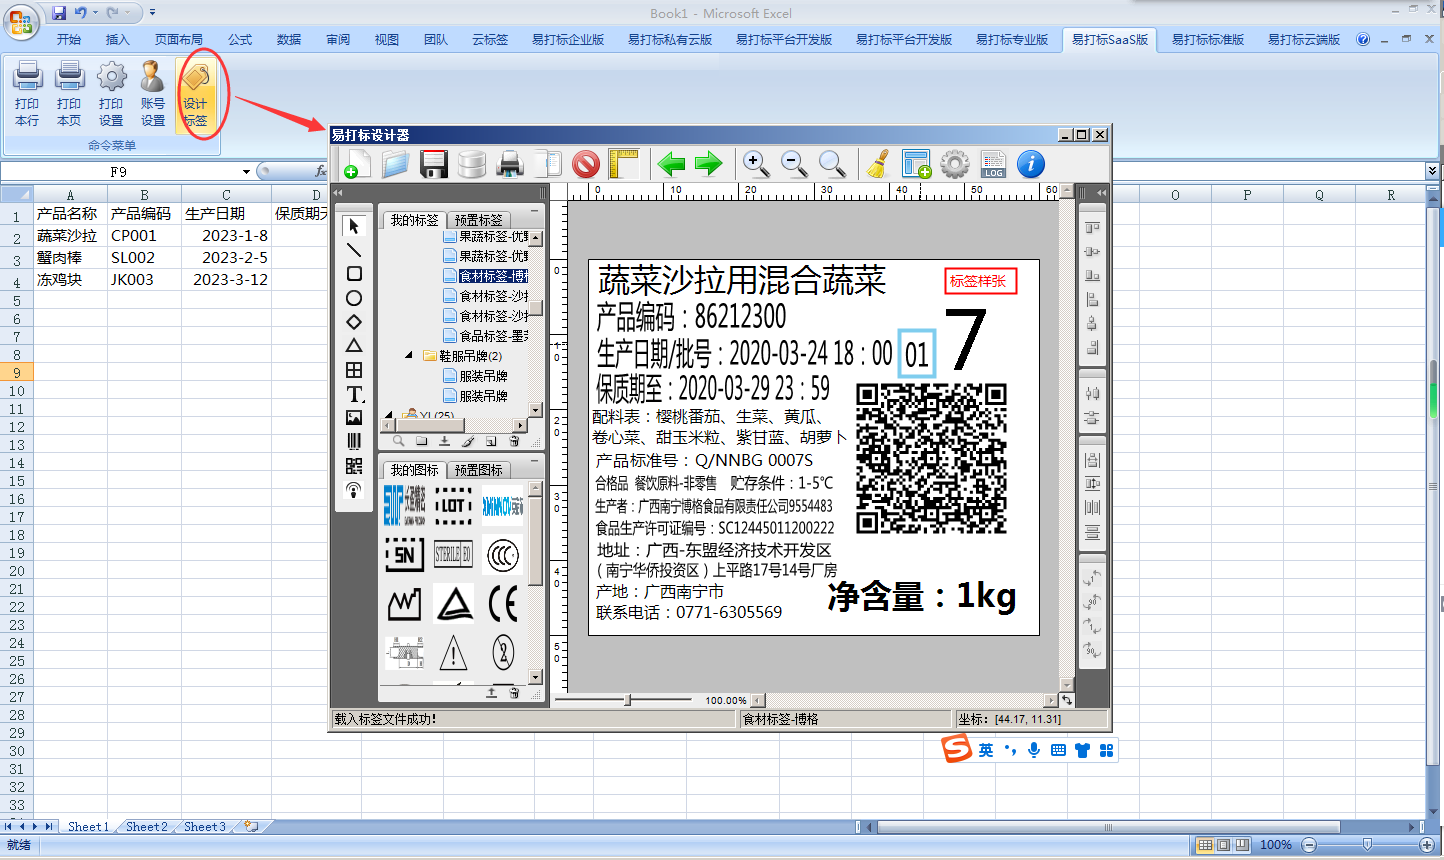
Task: Select the RFID signal tool
Action: point(354,490)
